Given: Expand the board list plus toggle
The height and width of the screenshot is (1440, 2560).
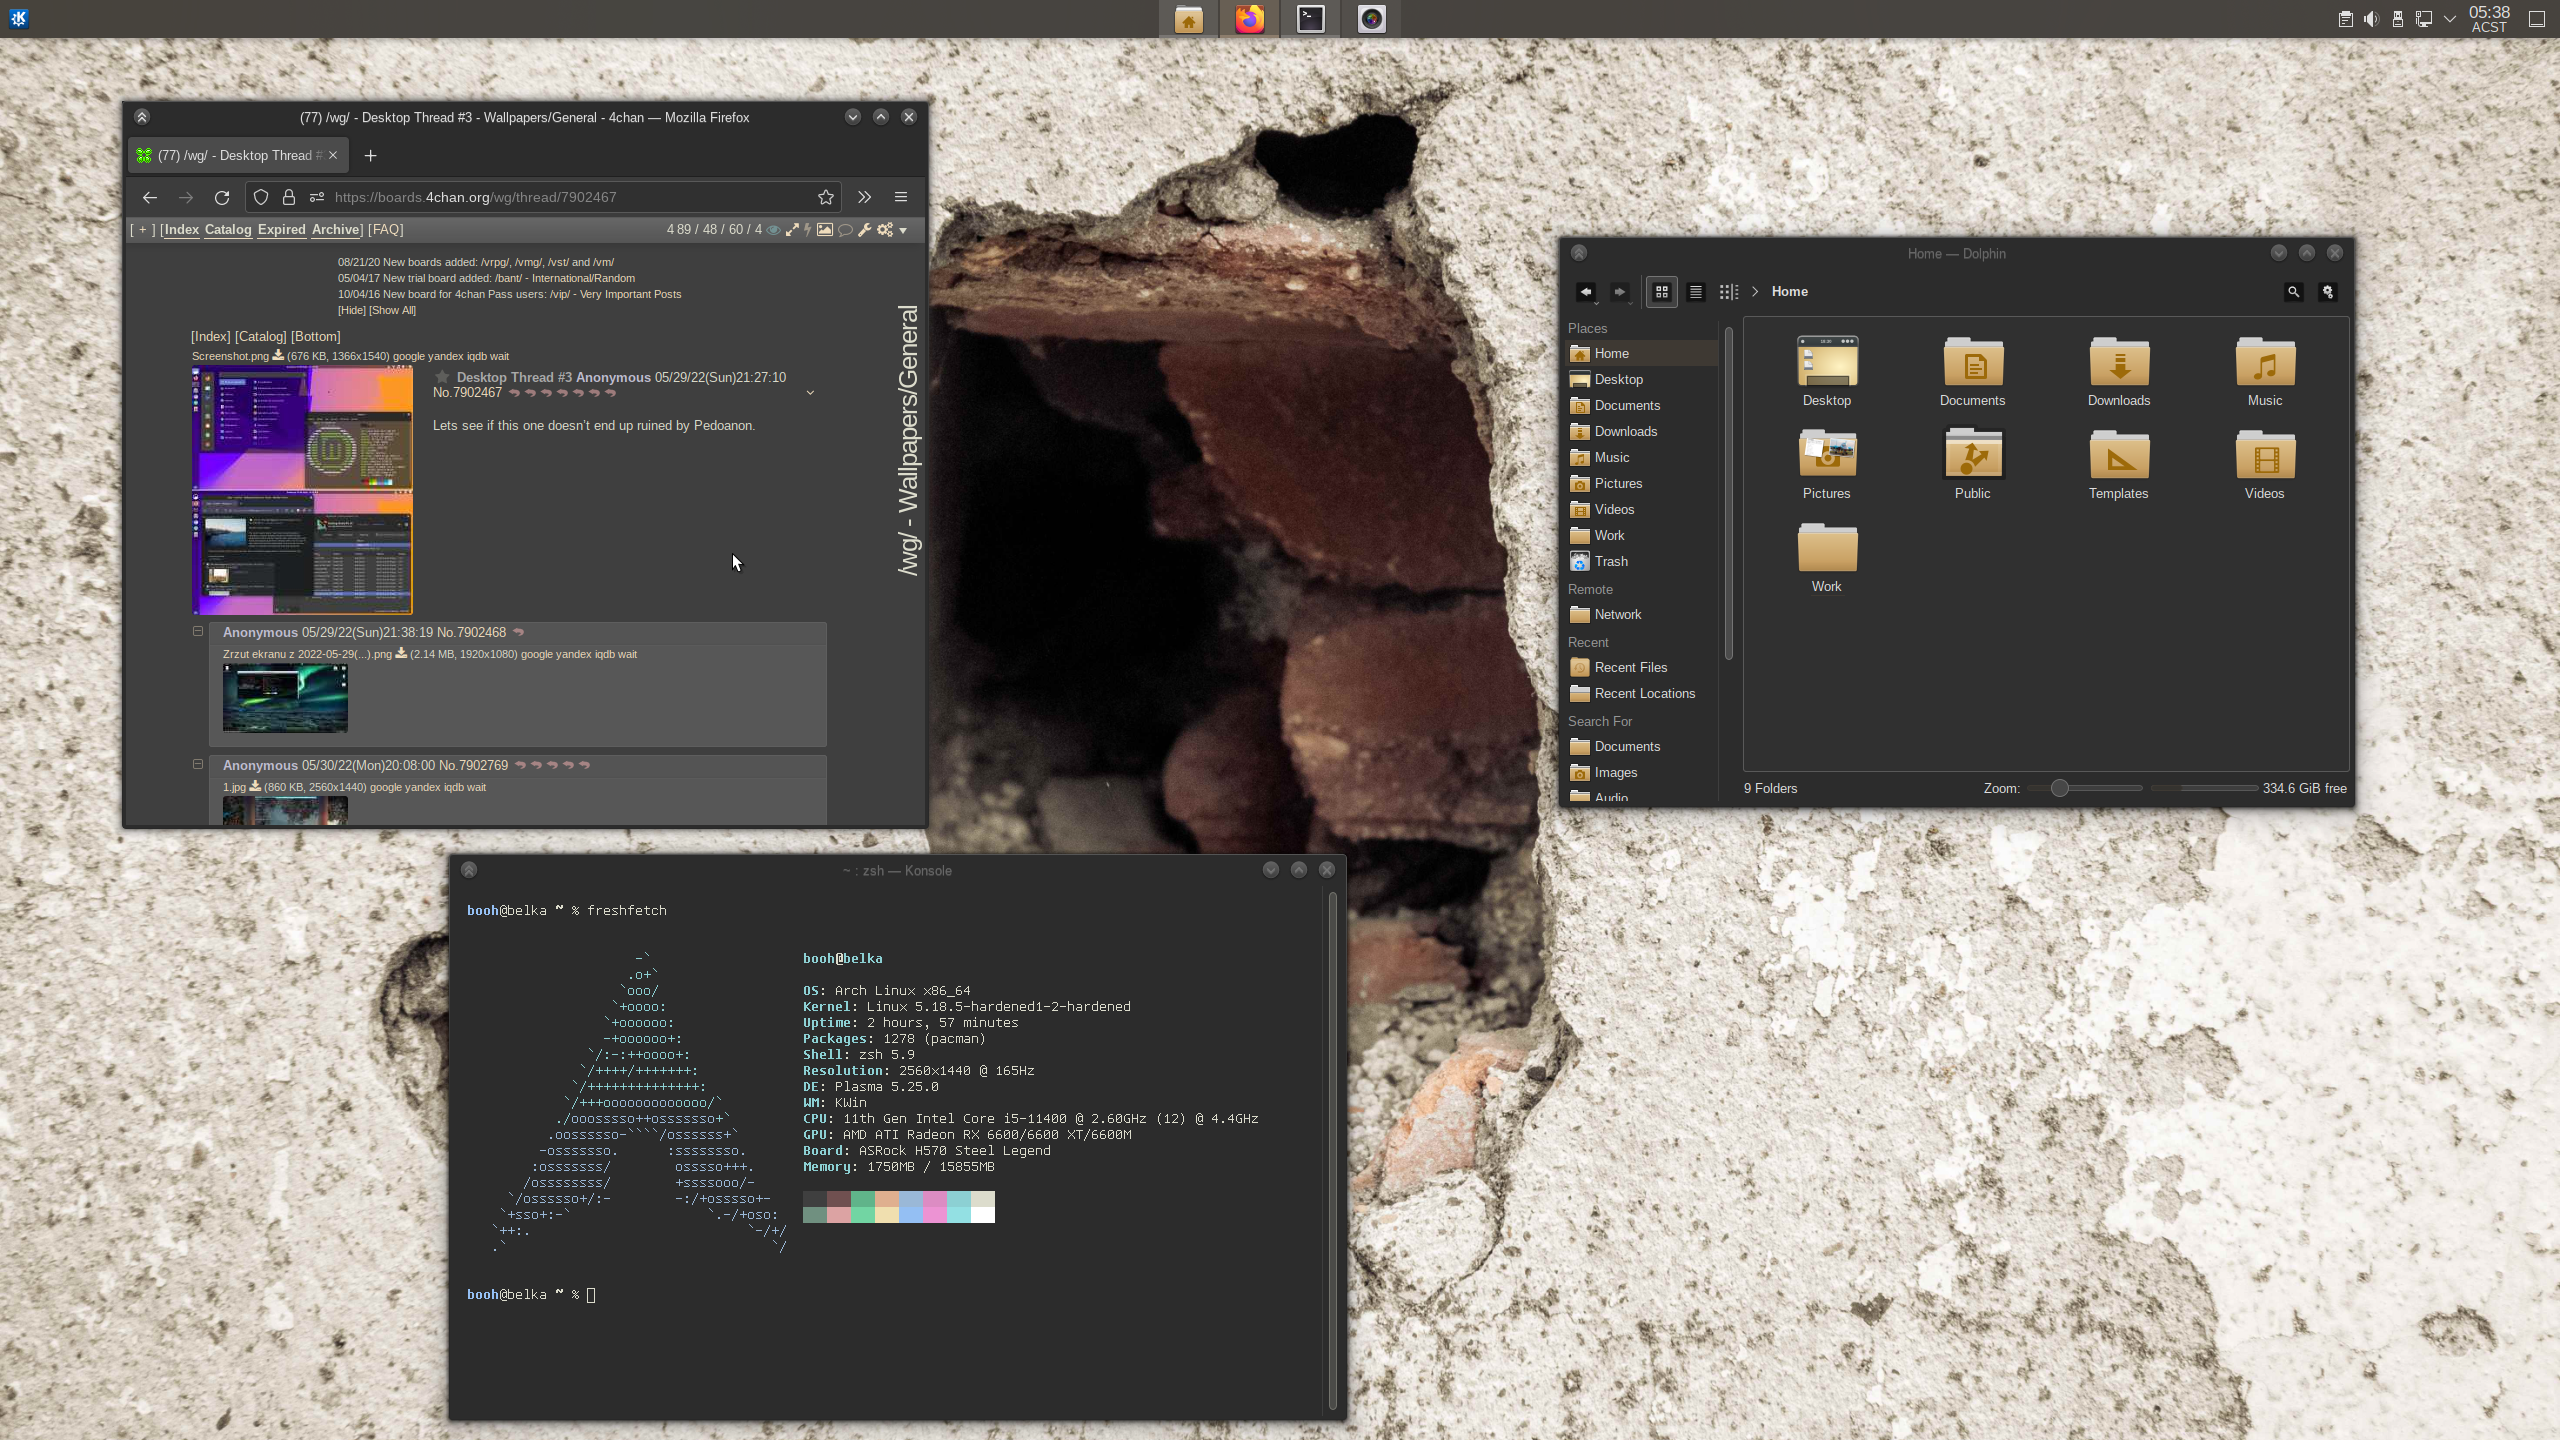Looking at the screenshot, I should 143,230.
